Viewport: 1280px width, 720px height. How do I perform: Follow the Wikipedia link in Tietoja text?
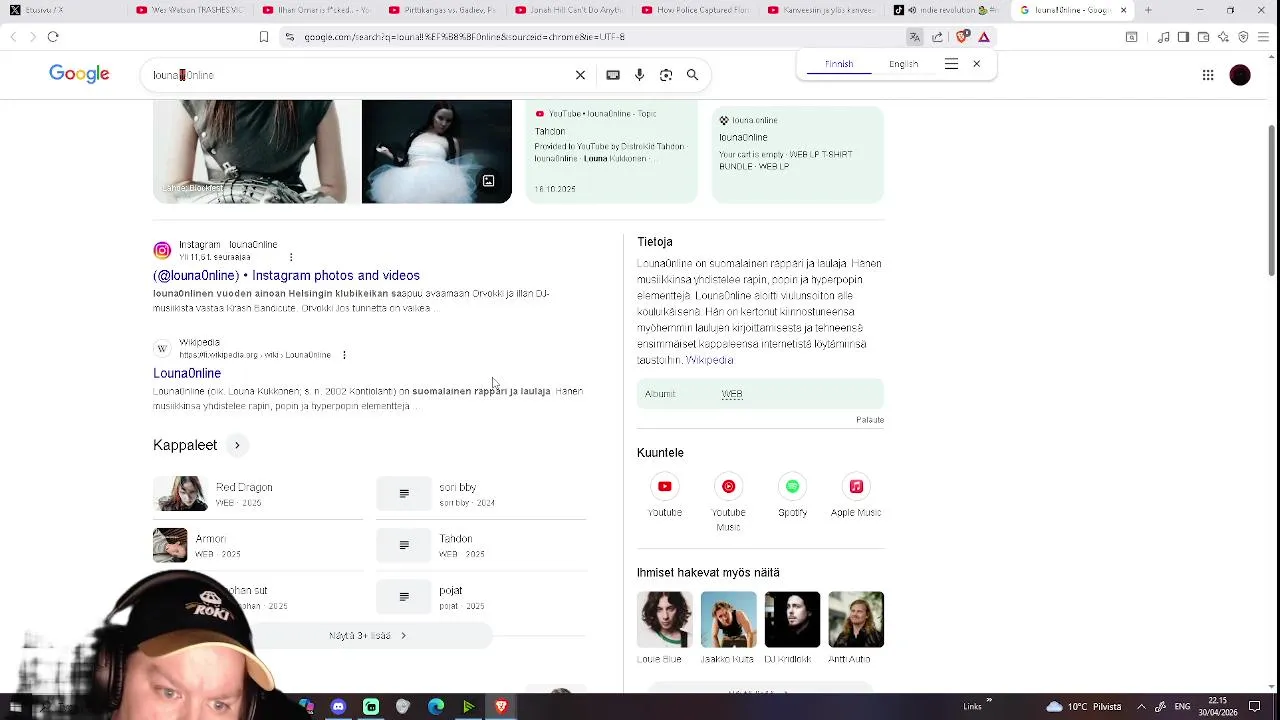coord(709,360)
